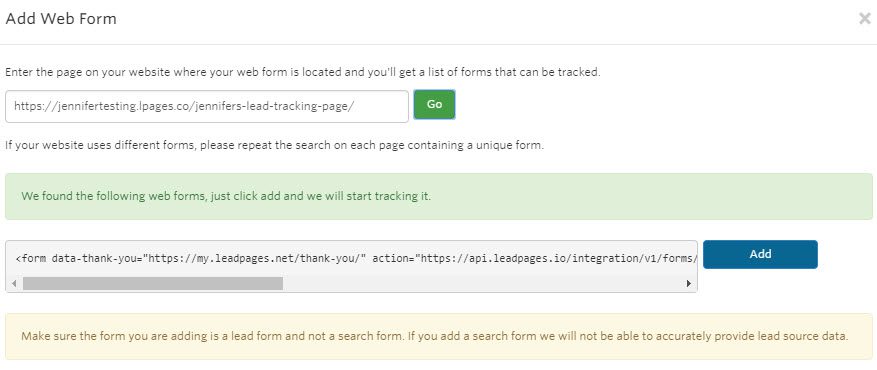Click the gray horizontal scrollbar thumb

[153, 283]
